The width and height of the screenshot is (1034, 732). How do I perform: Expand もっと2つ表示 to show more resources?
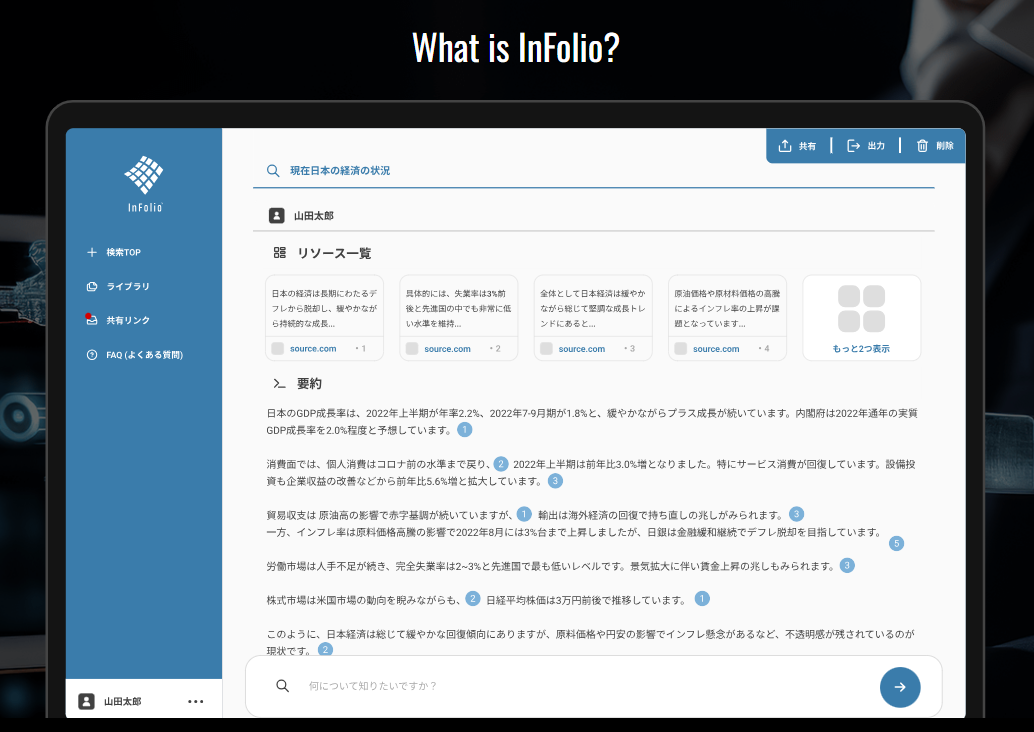tap(861, 349)
